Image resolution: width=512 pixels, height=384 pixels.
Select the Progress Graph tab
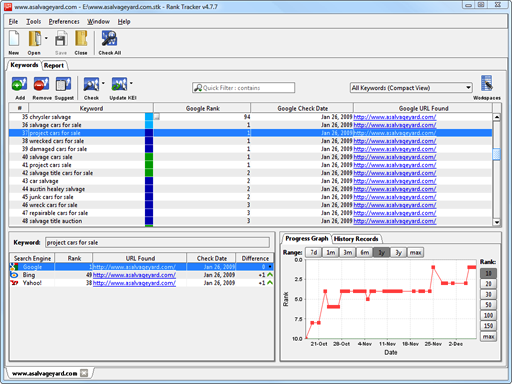[307, 239]
